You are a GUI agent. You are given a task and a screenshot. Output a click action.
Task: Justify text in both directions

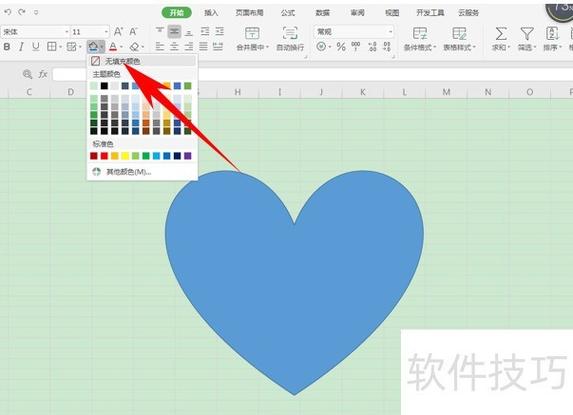[203, 46]
